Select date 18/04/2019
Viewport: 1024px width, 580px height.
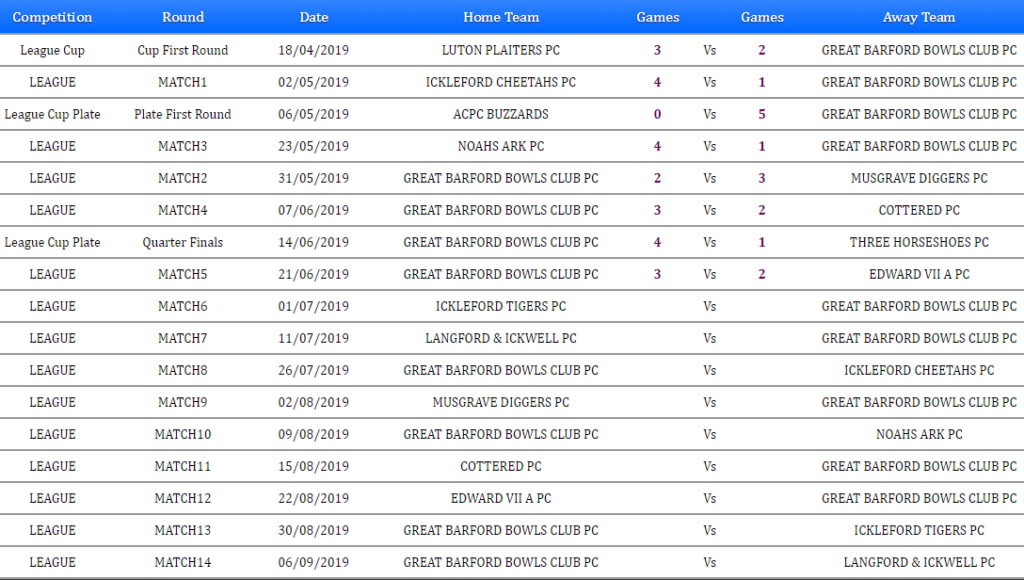point(313,50)
